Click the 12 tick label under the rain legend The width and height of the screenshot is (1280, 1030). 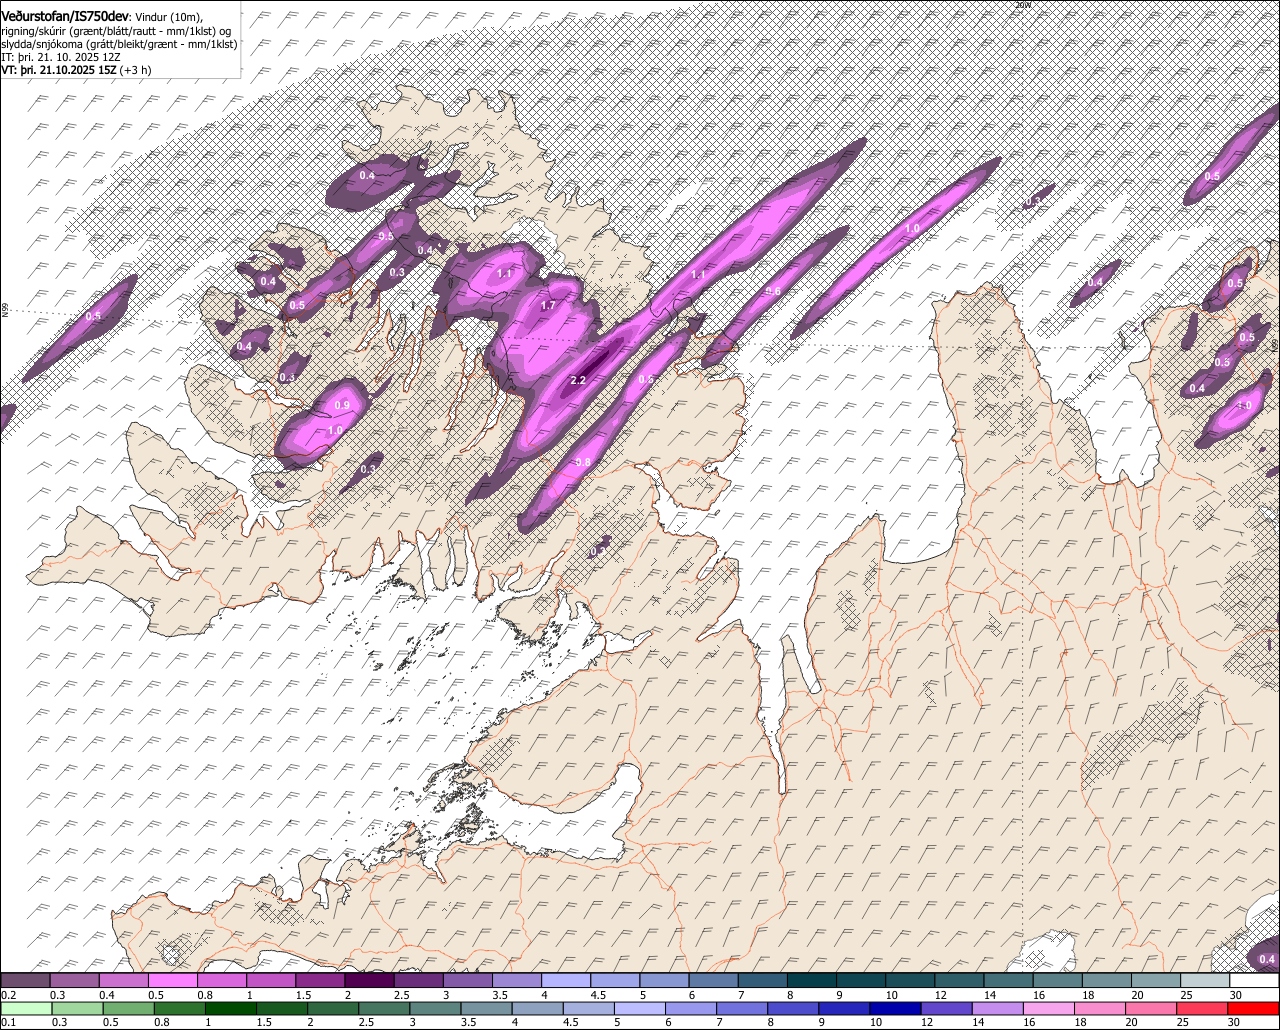(927, 1023)
